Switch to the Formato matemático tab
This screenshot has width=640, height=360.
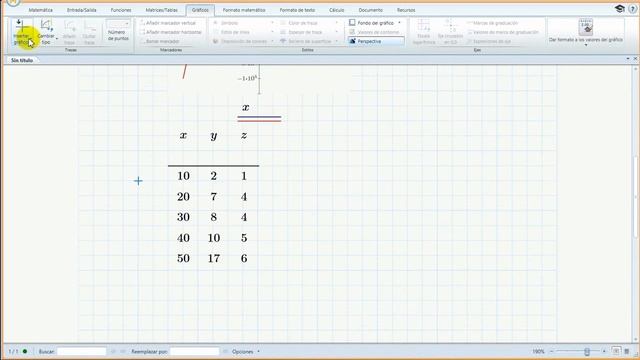[x=244, y=10]
